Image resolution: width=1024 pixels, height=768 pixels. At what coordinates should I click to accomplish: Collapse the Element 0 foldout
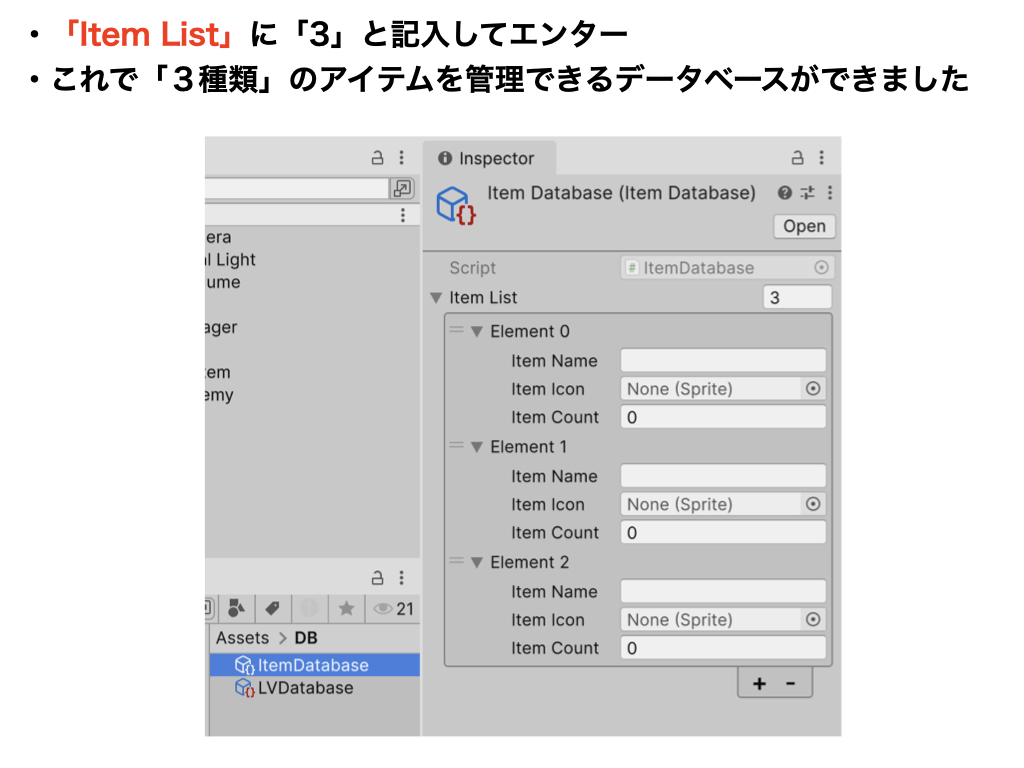477,332
